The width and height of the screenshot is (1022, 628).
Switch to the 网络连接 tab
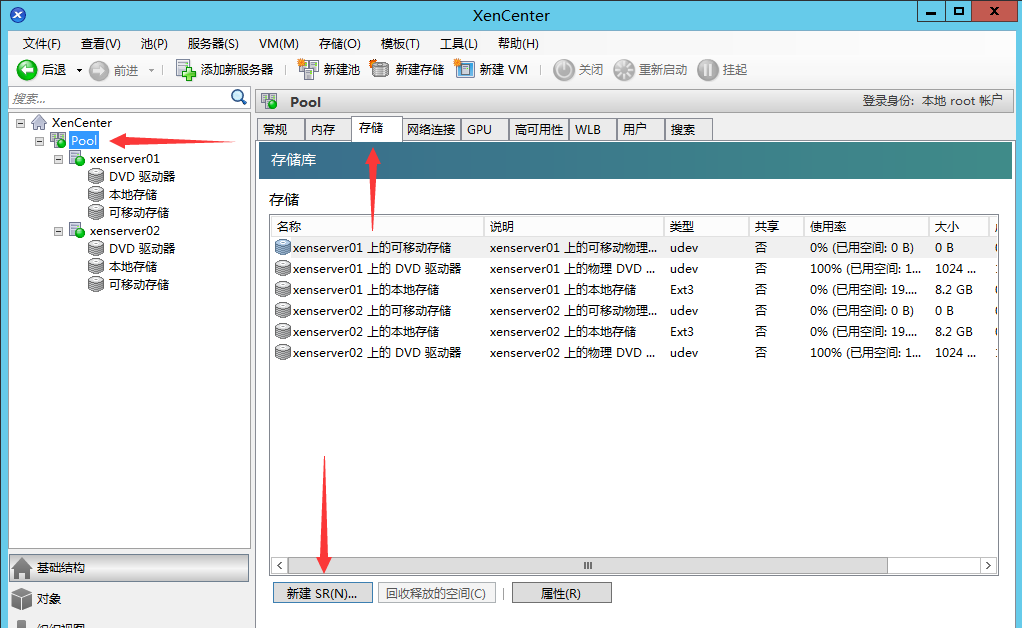point(431,130)
